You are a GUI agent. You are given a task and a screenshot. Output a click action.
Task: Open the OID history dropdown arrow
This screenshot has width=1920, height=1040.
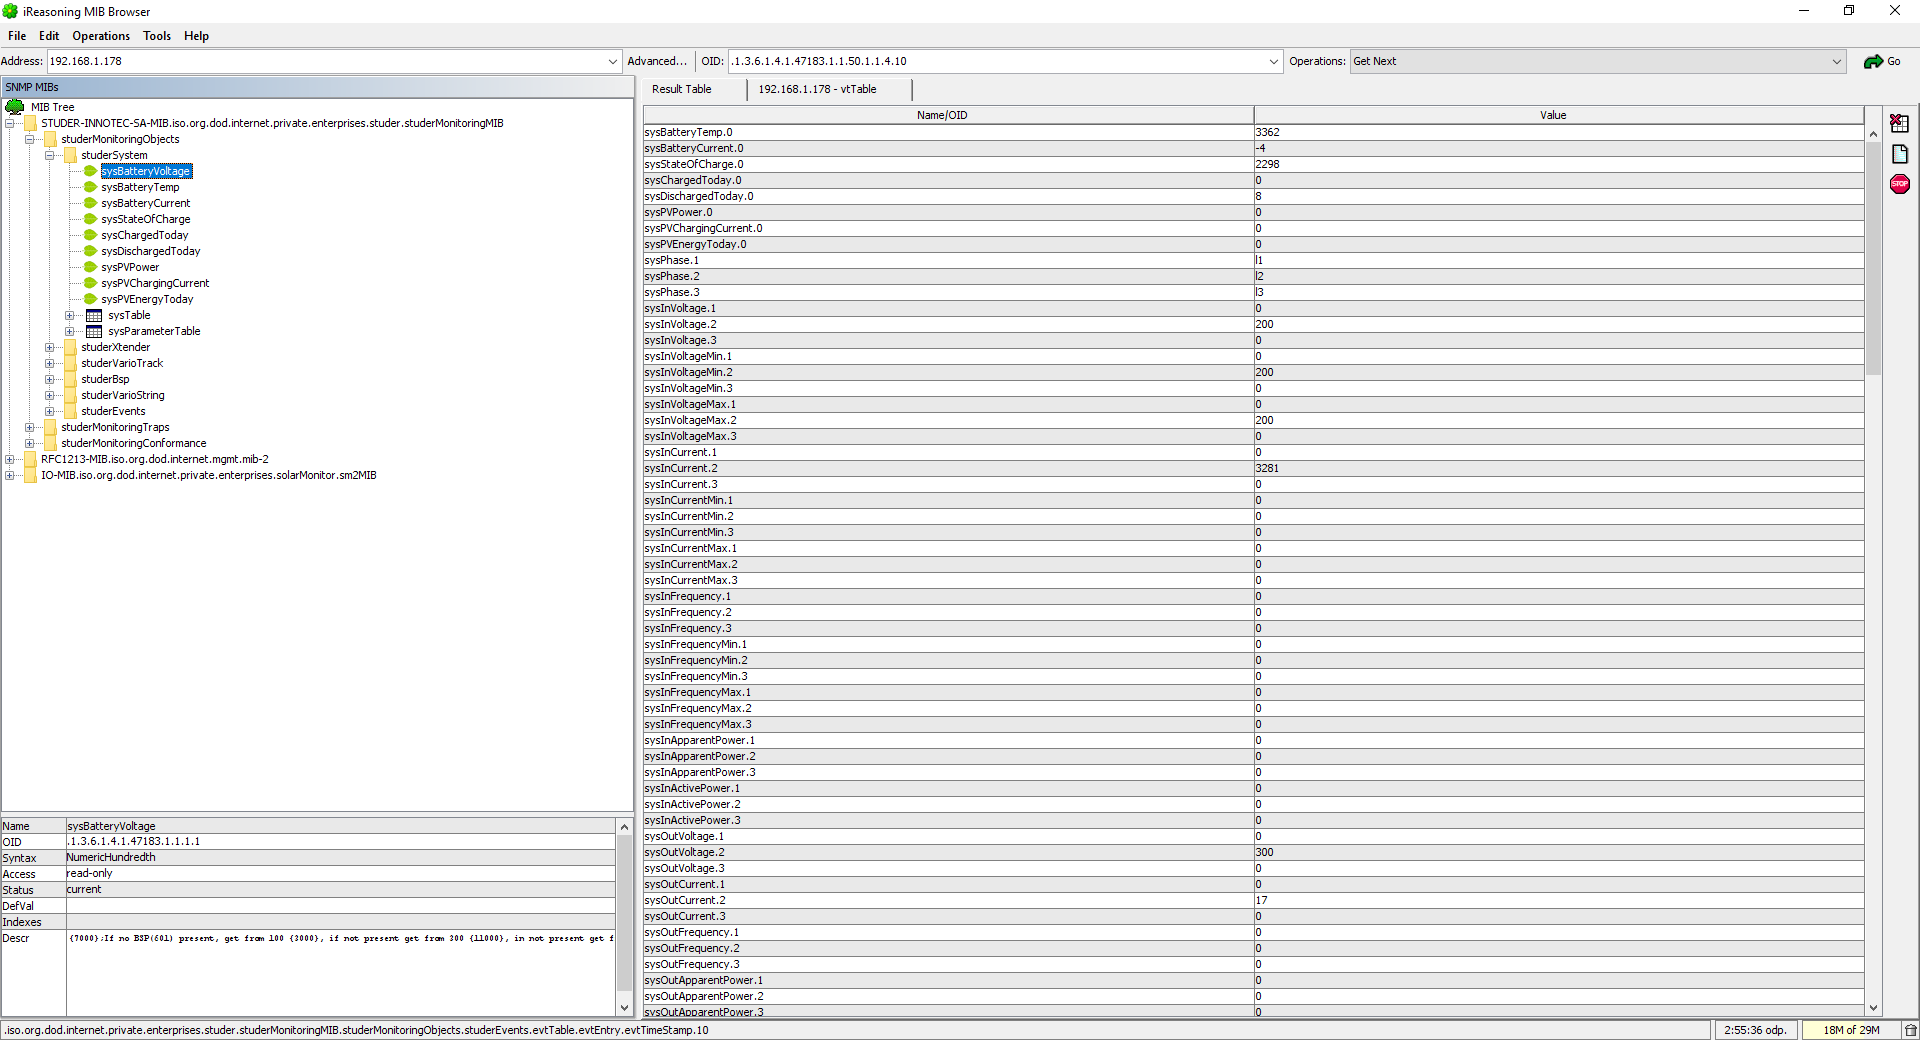1273,62
